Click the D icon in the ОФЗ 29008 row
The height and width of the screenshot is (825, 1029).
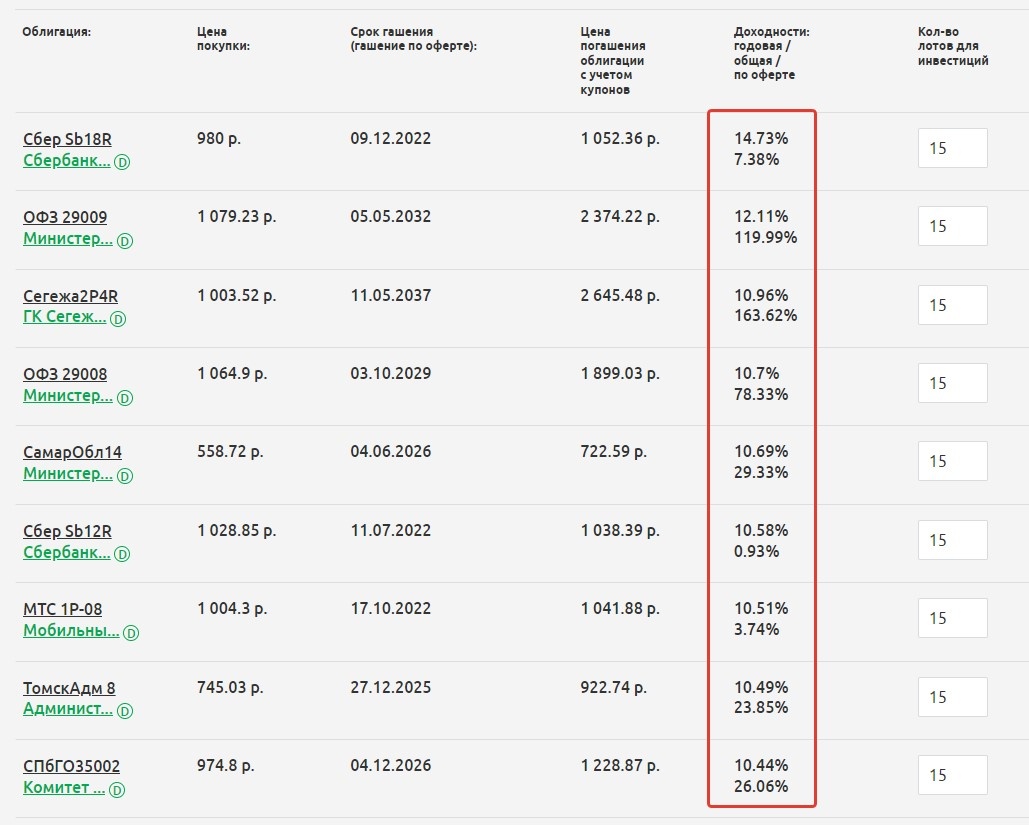[125, 397]
